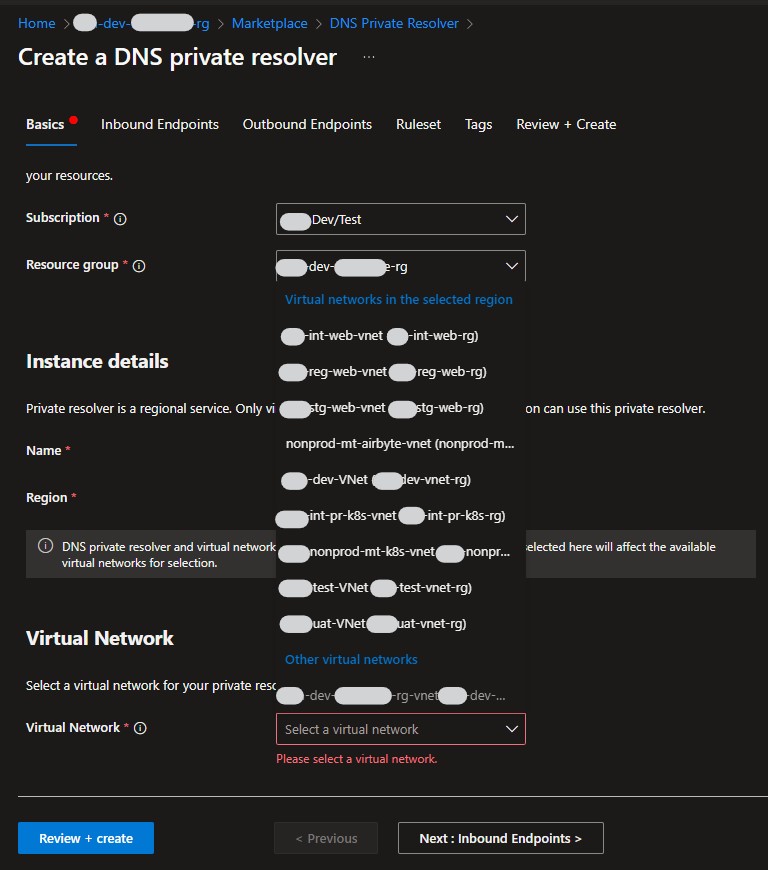The width and height of the screenshot is (768, 870).
Task: Switch to the Review + Create tab
Action: click(x=566, y=124)
